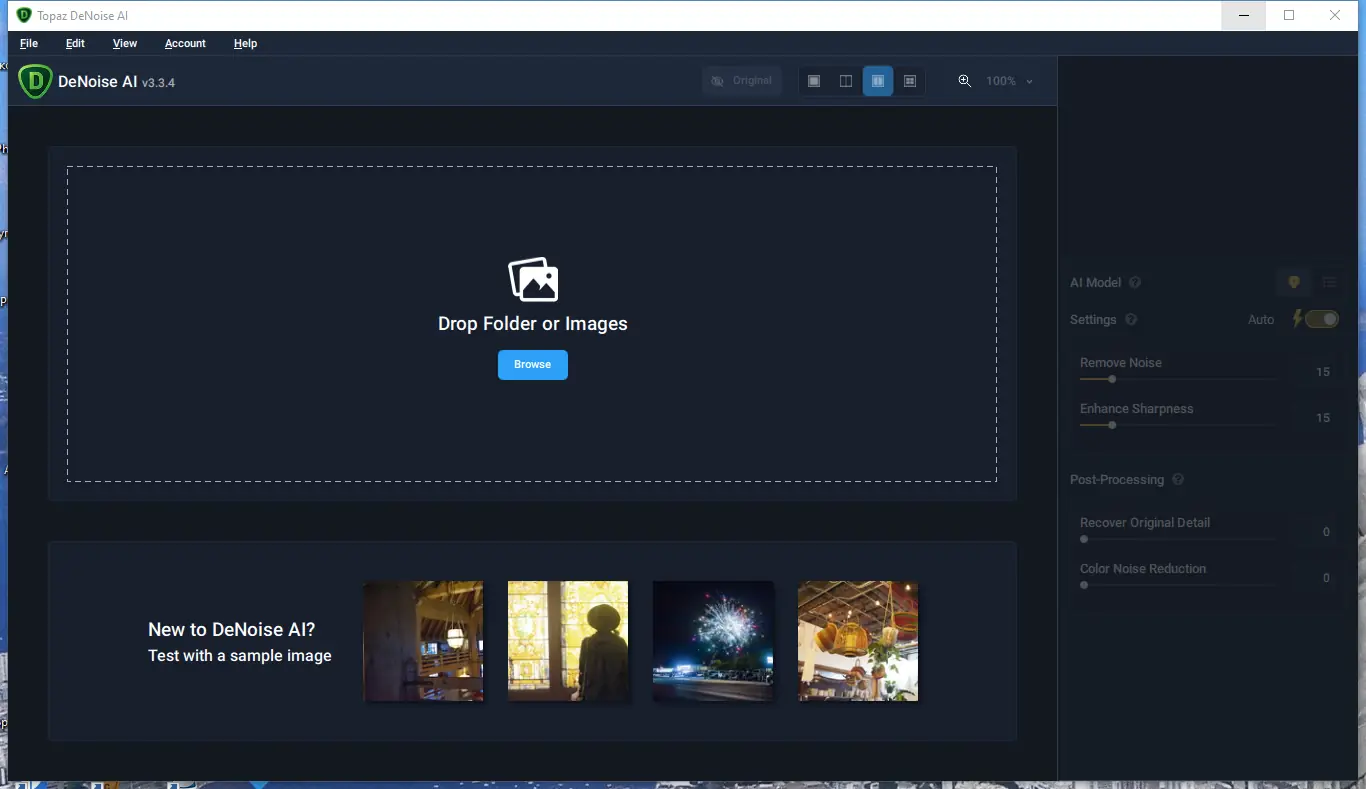The image size is (1366, 789).
Task: Toggle the Original preview button
Action: pos(742,81)
